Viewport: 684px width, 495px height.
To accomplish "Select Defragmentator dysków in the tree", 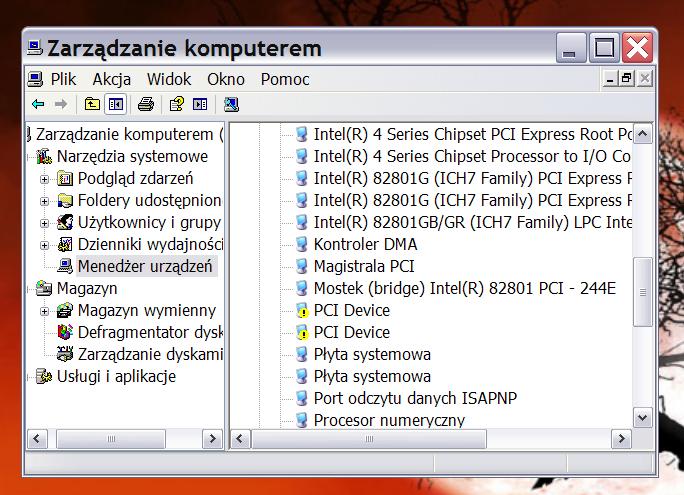I will (x=150, y=332).
